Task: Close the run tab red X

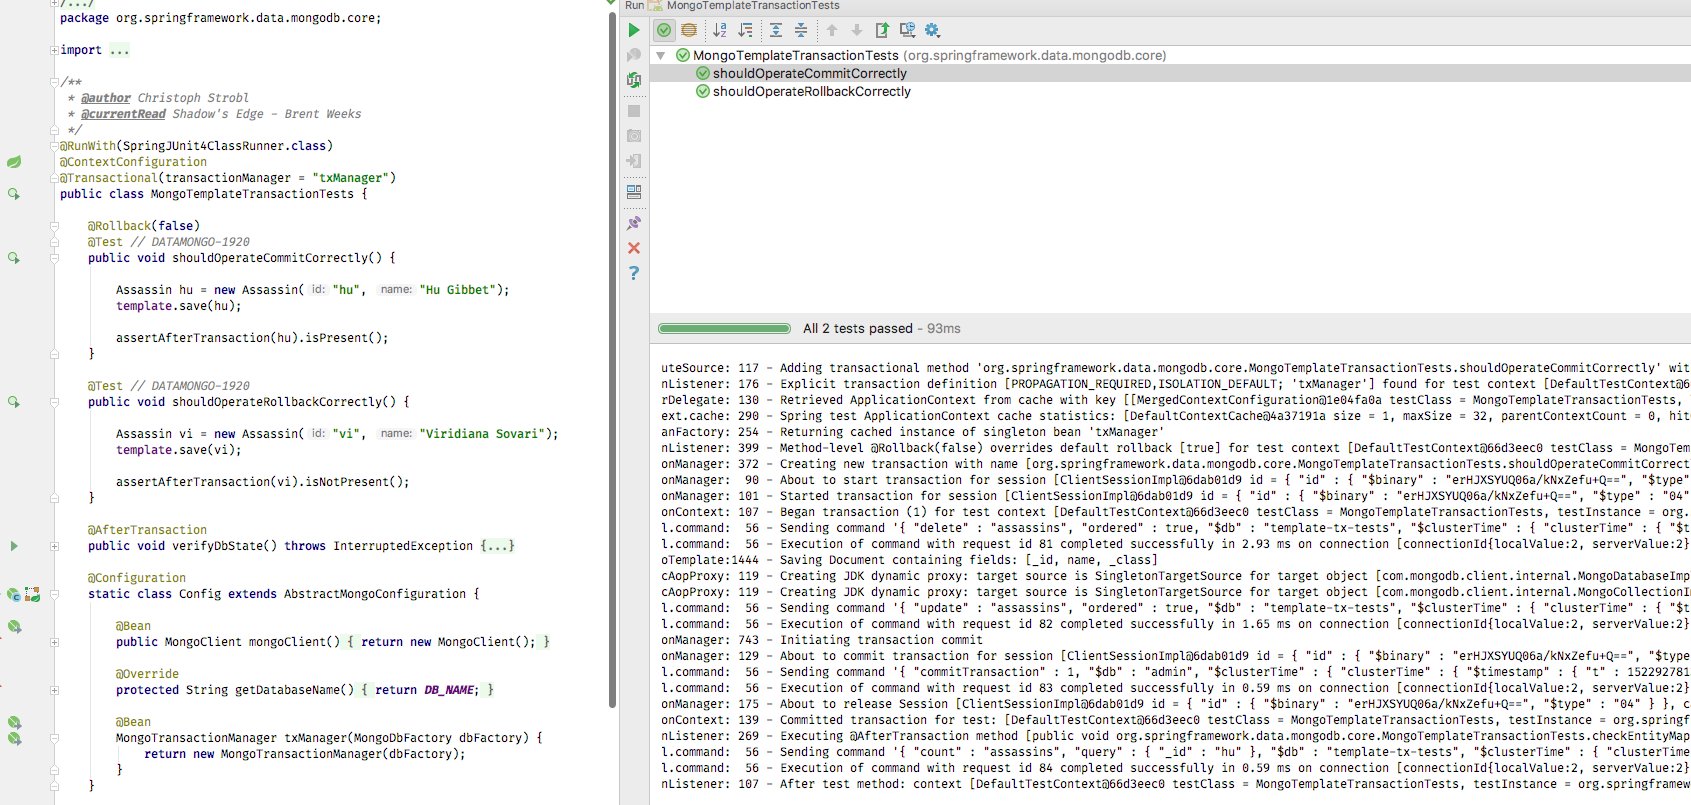Action: (x=634, y=248)
